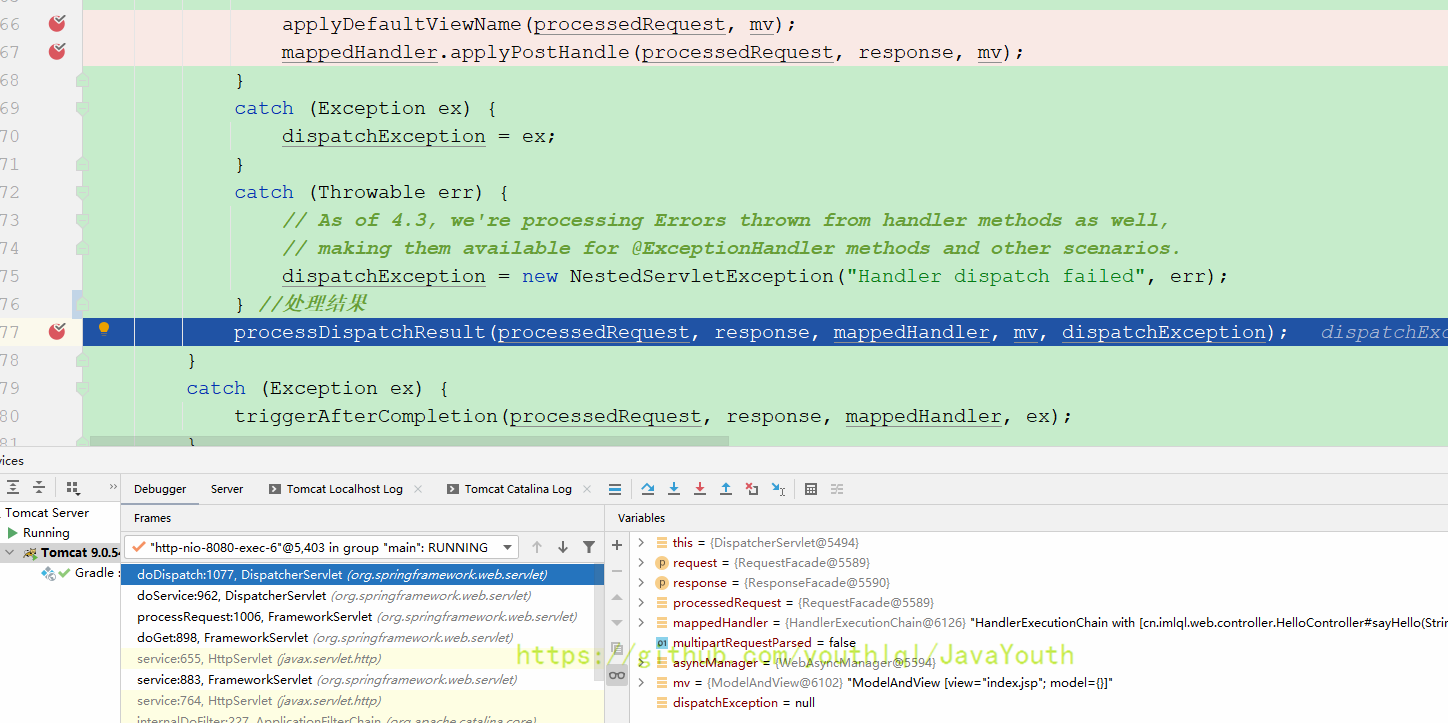Click the frames filter funnel icon
This screenshot has height=723, width=1448.
click(x=589, y=547)
